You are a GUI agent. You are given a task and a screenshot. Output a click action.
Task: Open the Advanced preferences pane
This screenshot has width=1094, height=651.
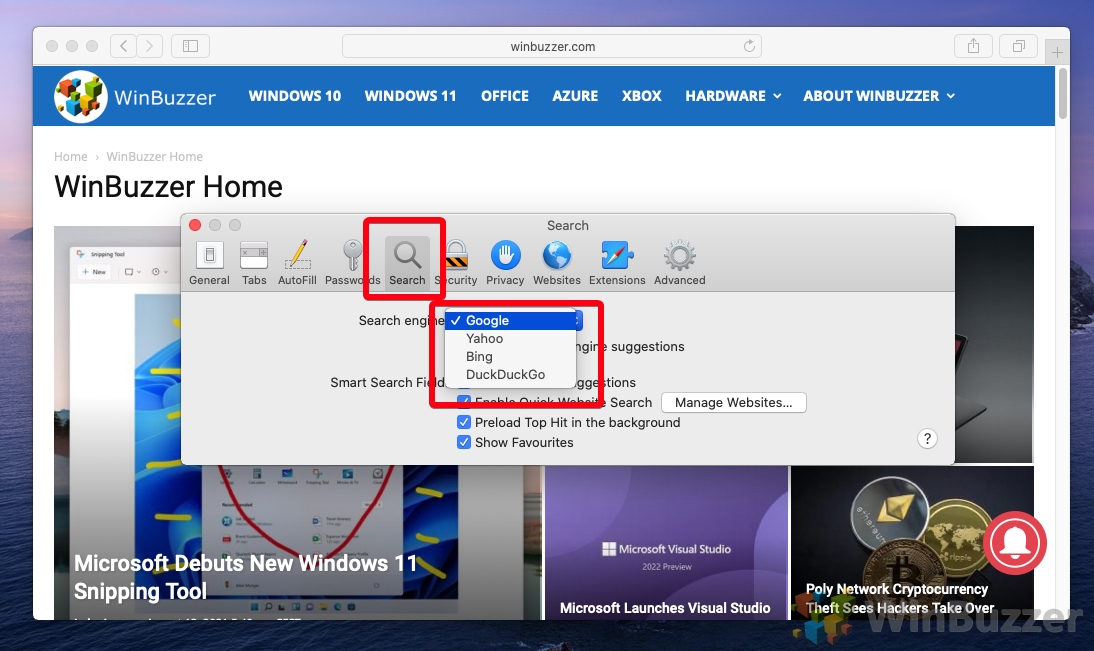click(x=680, y=263)
